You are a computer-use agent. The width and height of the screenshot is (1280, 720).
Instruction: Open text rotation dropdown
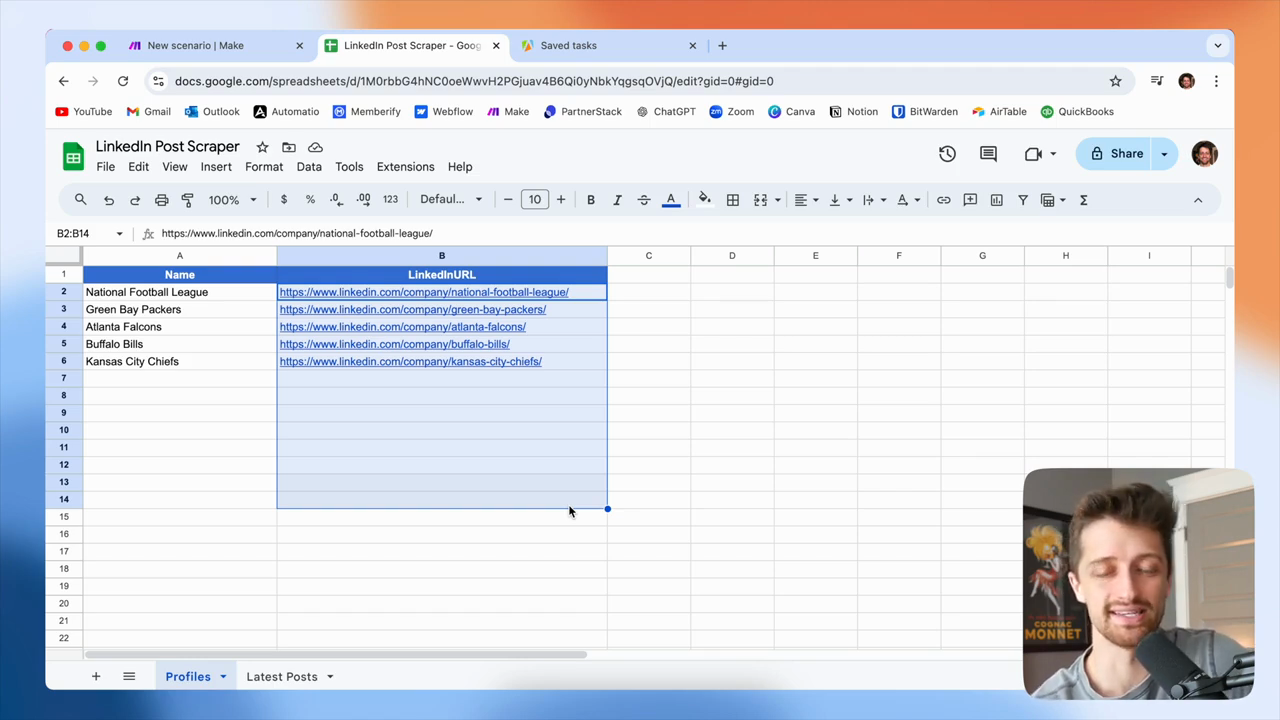tap(908, 200)
